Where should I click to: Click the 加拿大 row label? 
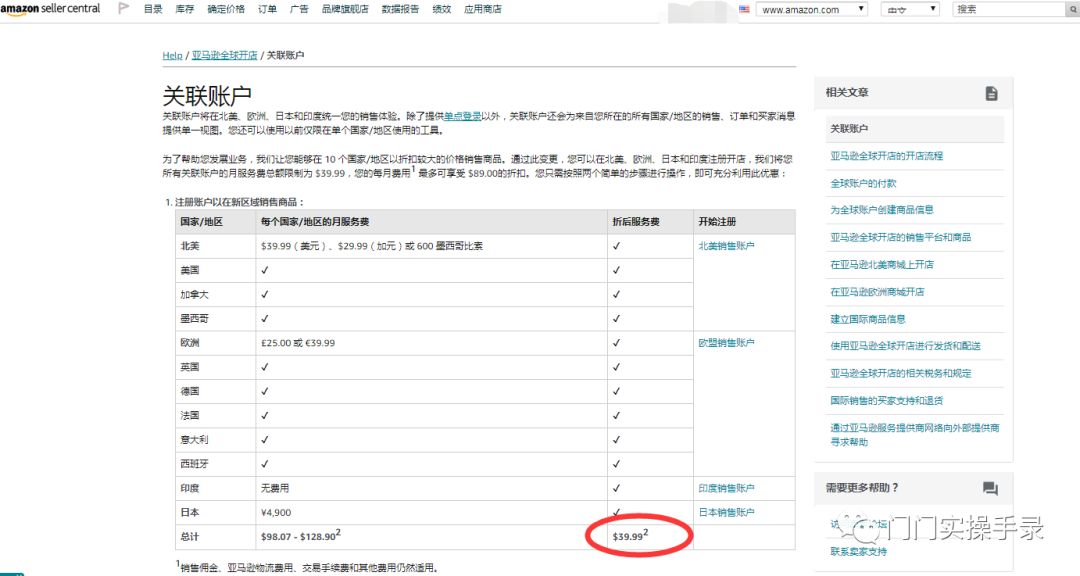[x=194, y=294]
